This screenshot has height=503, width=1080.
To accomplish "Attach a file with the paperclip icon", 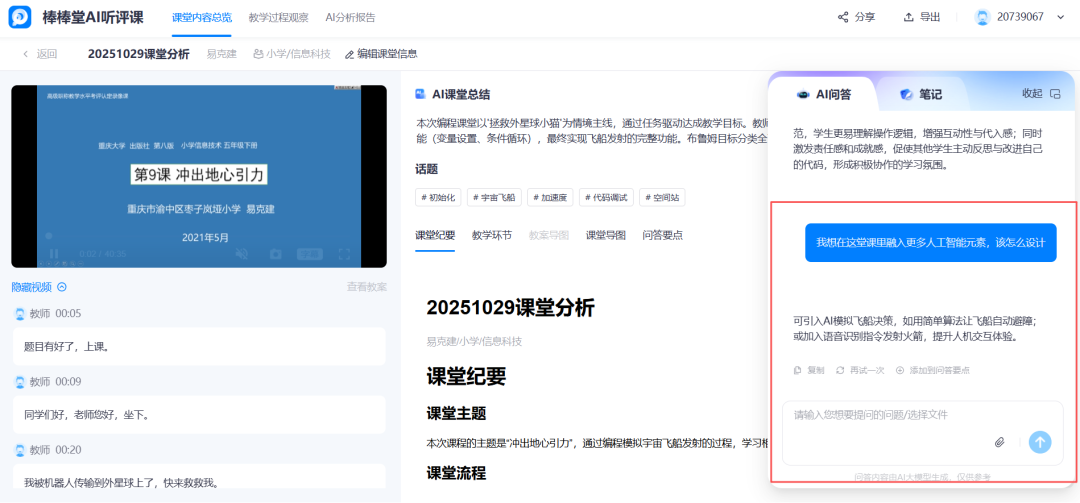I will coord(1000,442).
